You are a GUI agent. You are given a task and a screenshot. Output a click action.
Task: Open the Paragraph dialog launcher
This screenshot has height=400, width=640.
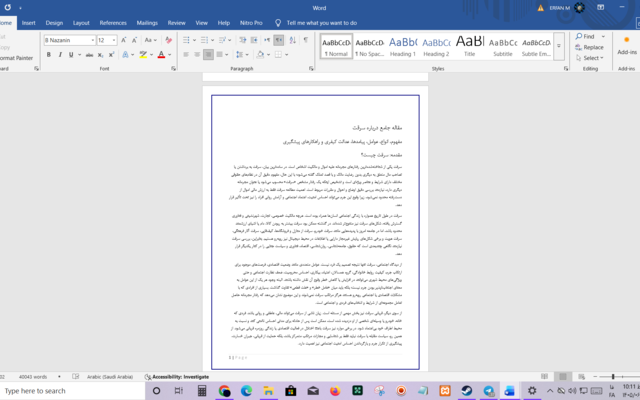click(311, 69)
